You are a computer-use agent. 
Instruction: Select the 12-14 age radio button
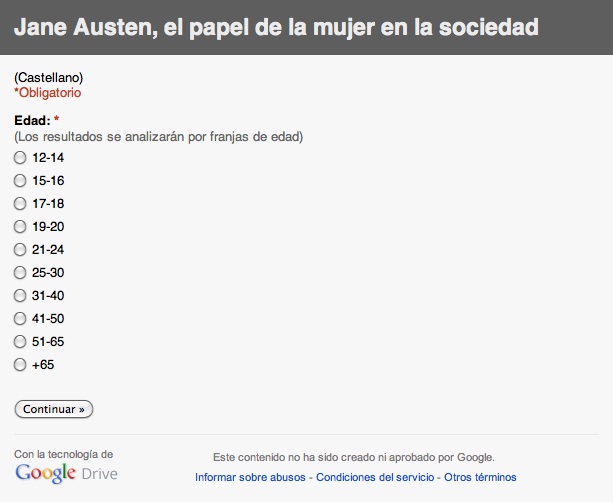click(20, 158)
